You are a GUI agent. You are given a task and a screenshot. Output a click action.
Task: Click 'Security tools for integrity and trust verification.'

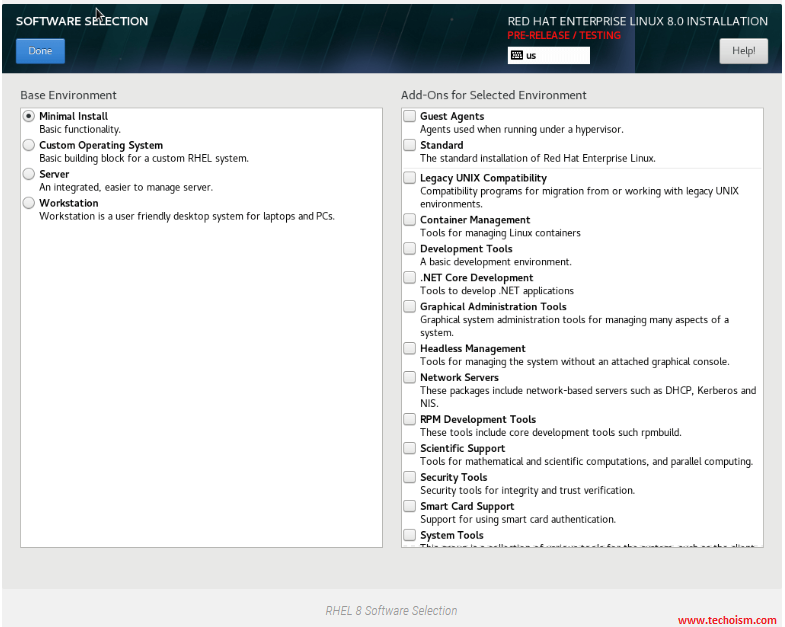coord(527,491)
